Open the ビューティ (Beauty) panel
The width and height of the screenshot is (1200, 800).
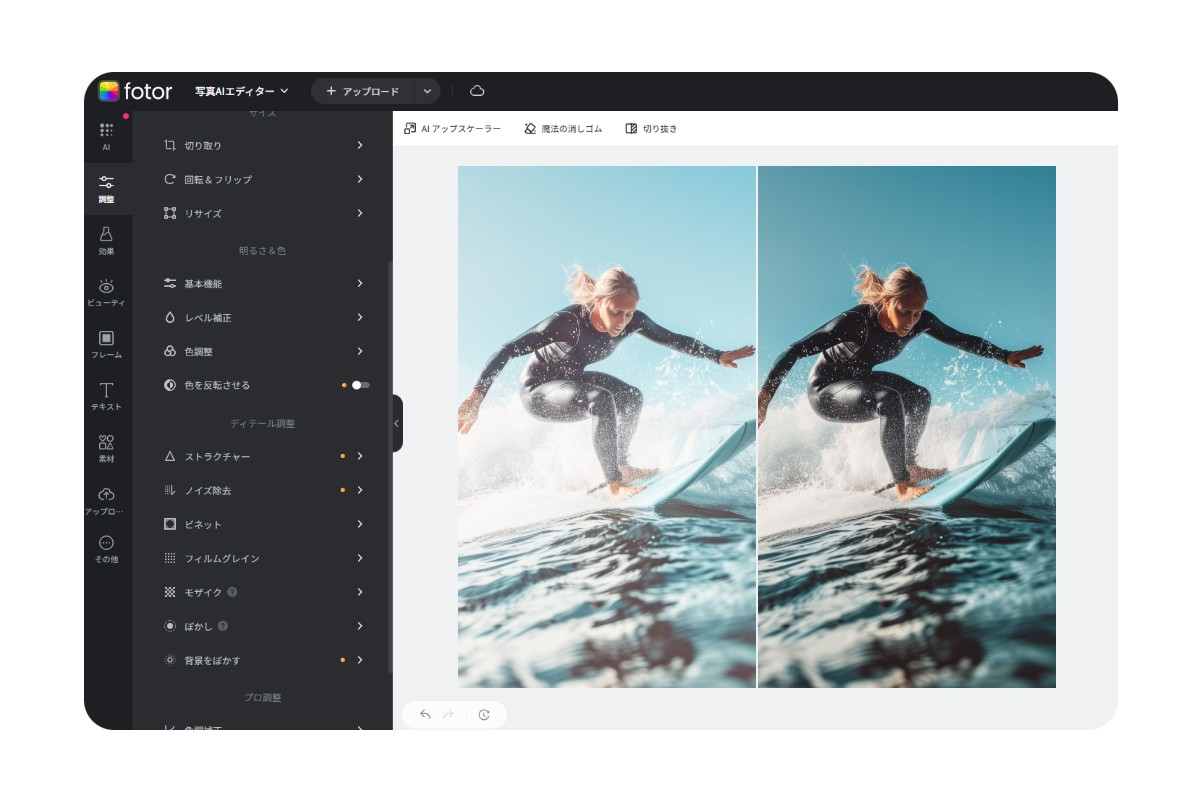click(108, 293)
